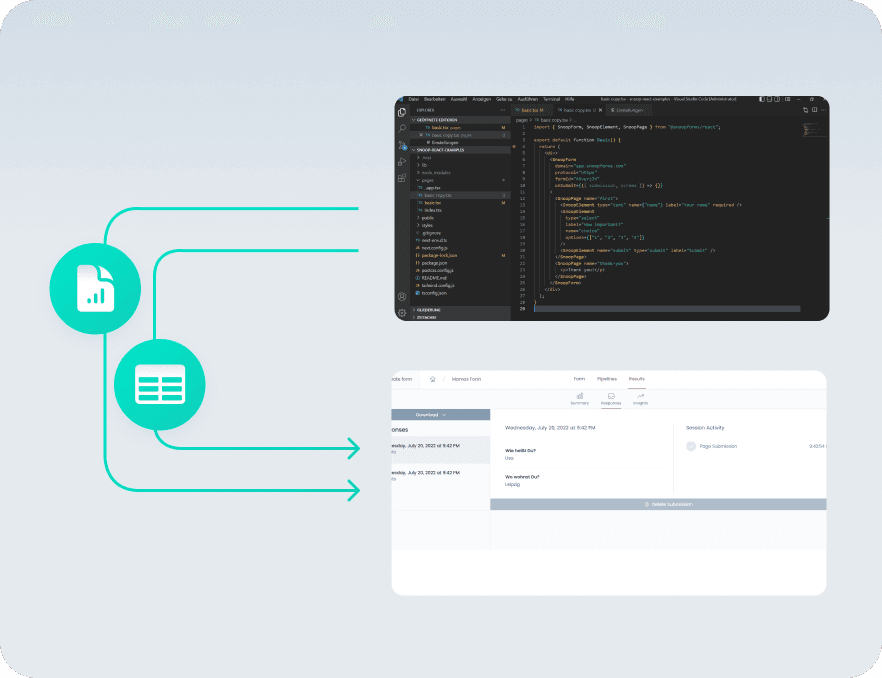The image size is (882, 678).
Task: Toggle the bottom panel layout button
Action: tap(770, 99)
